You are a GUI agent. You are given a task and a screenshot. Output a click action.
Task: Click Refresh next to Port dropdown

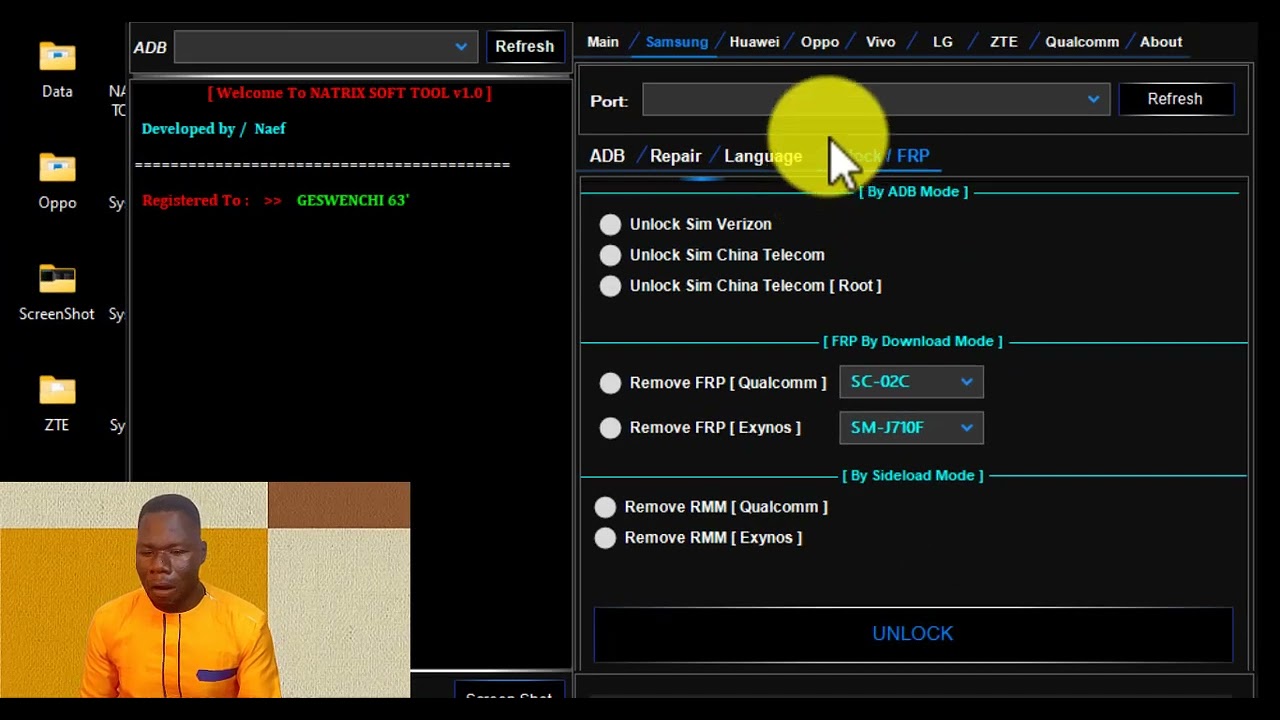[x=1175, y=99]
